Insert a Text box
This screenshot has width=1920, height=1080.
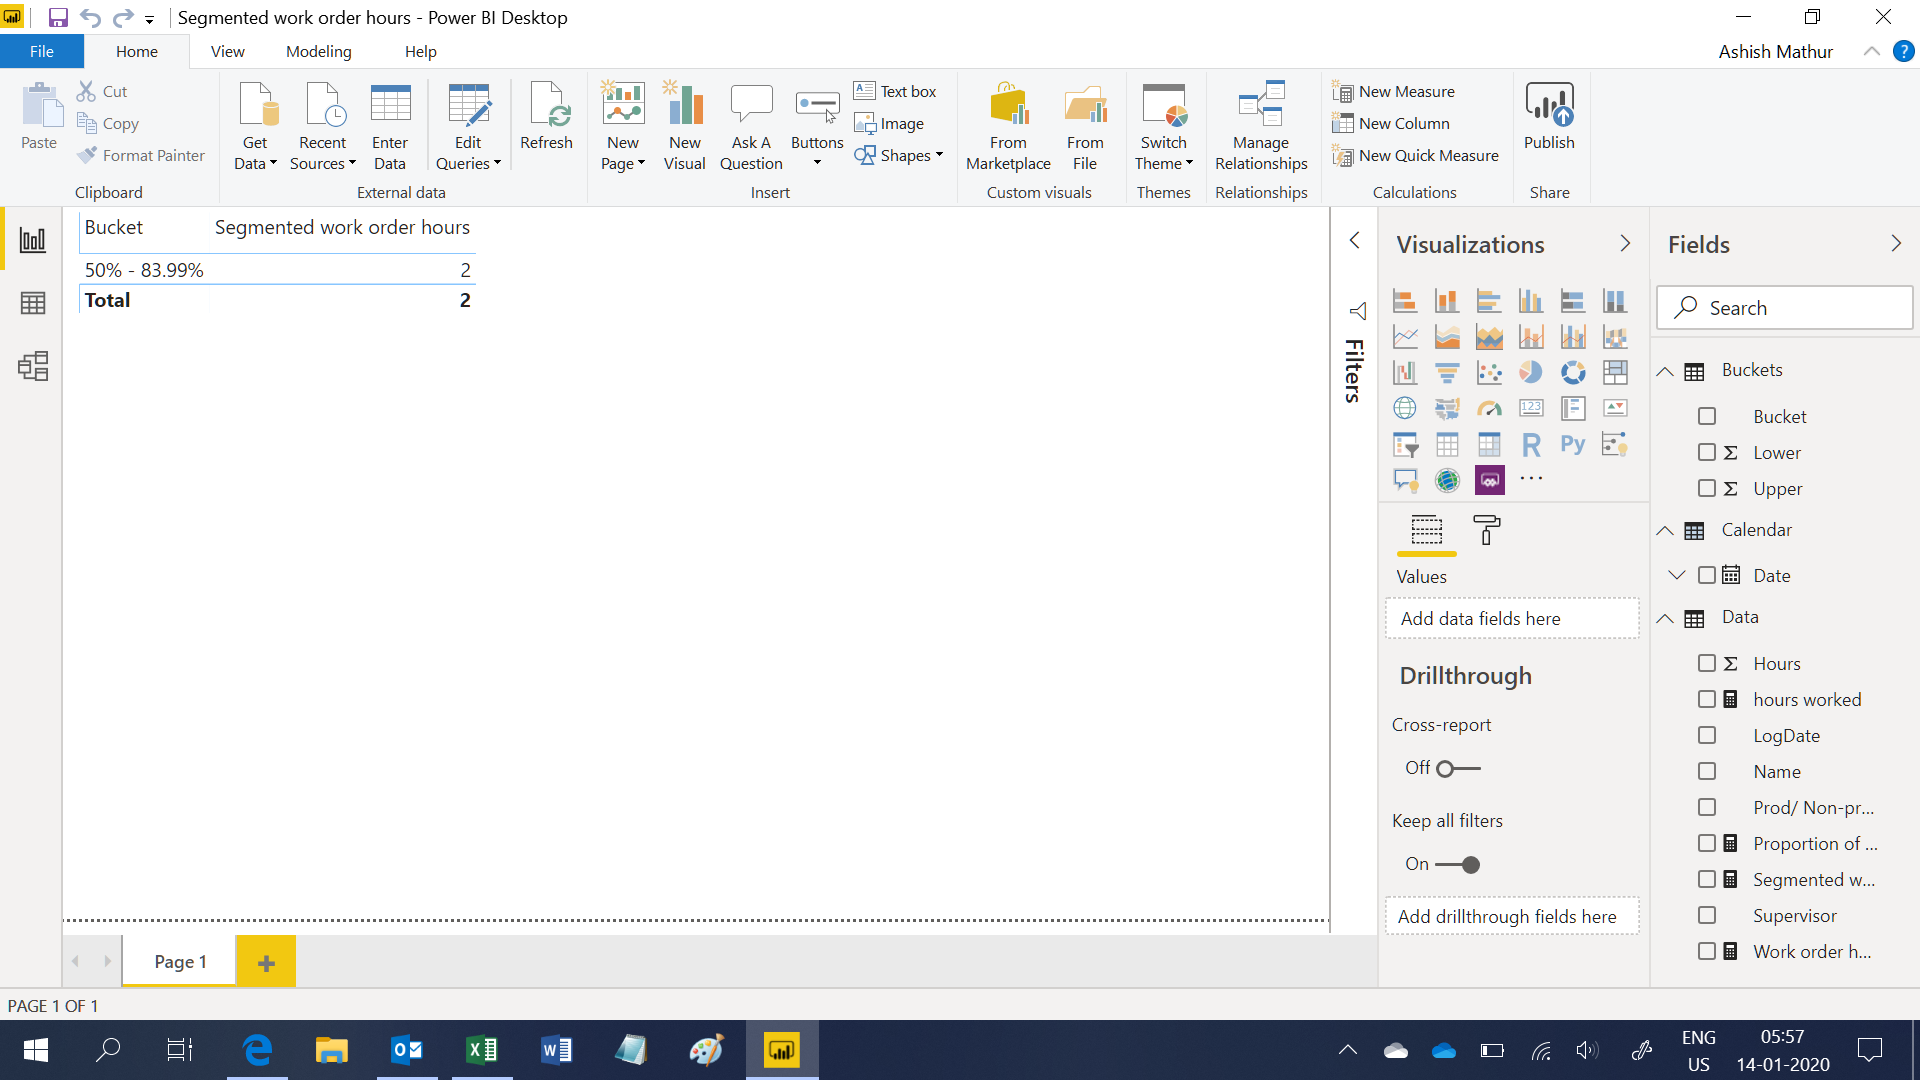click(x=895, y=91)
